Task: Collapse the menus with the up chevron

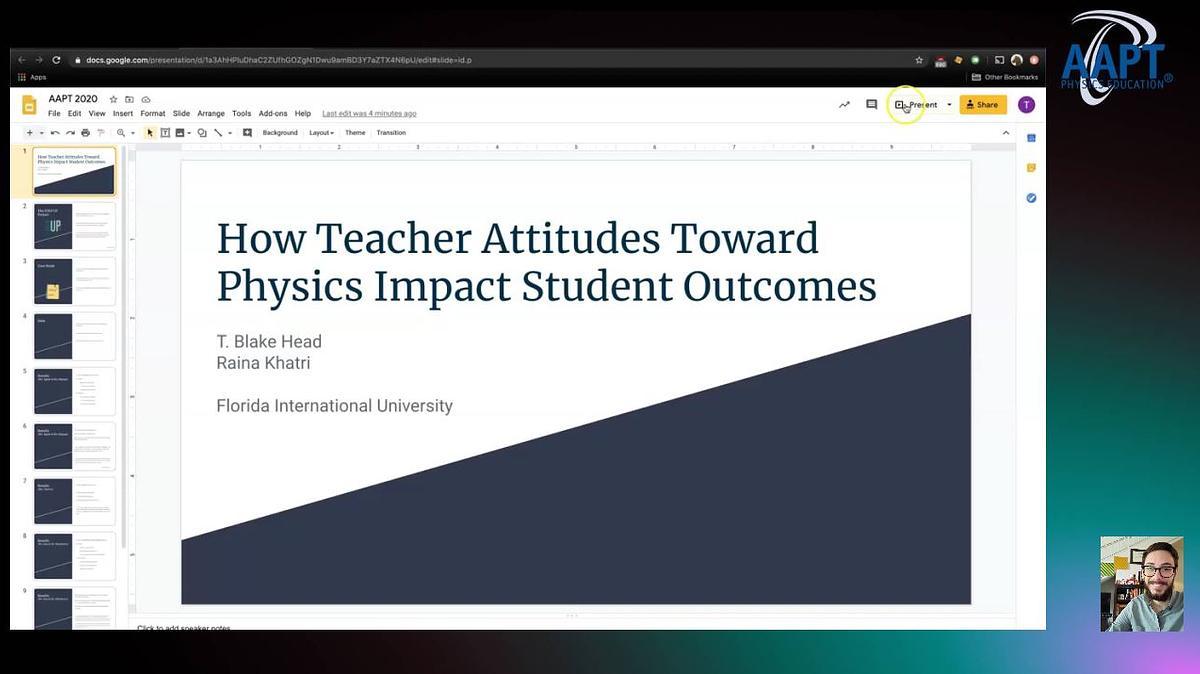Action: pos(1005,133)
